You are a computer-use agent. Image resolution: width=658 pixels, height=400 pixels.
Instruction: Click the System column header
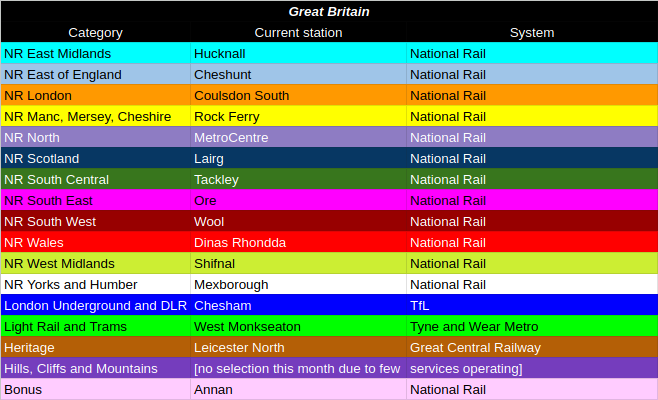(531, 32)
